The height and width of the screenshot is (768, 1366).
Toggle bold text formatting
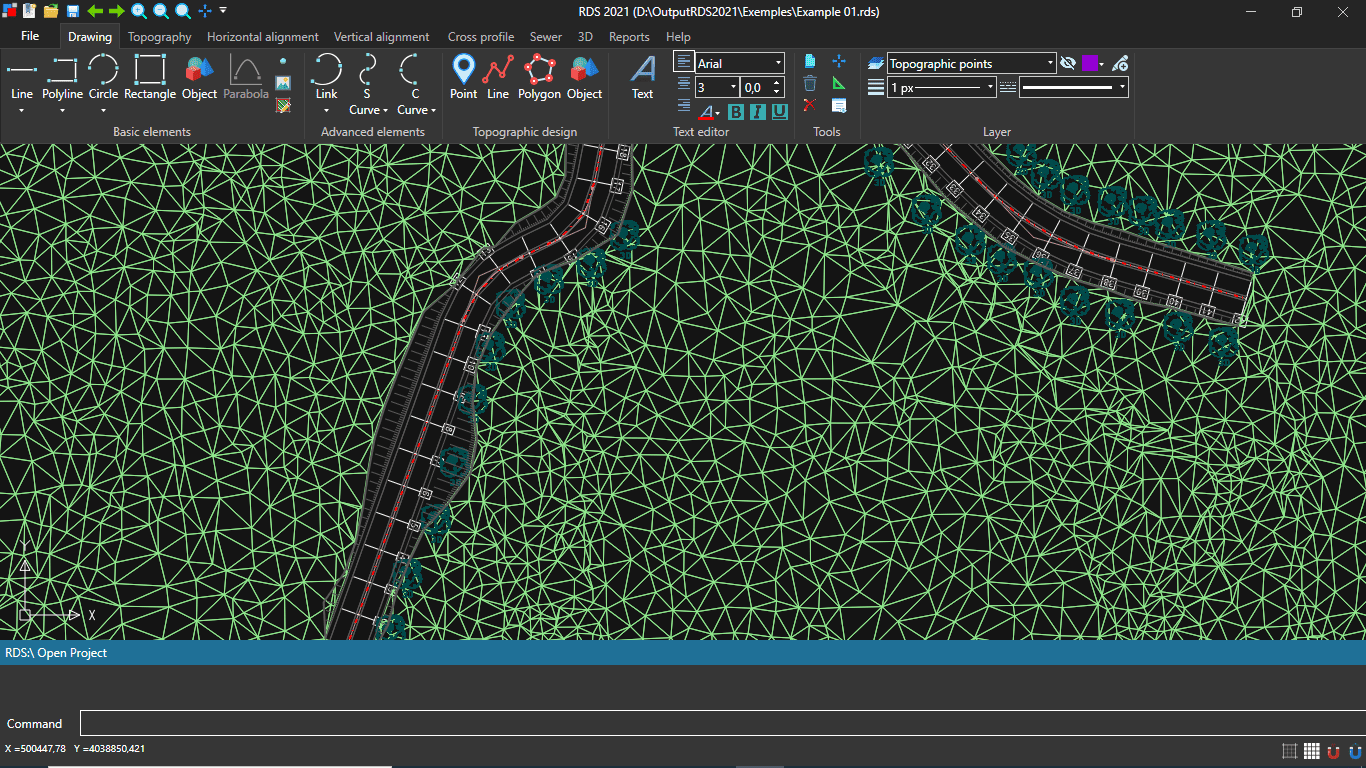(x=736, y=112)
